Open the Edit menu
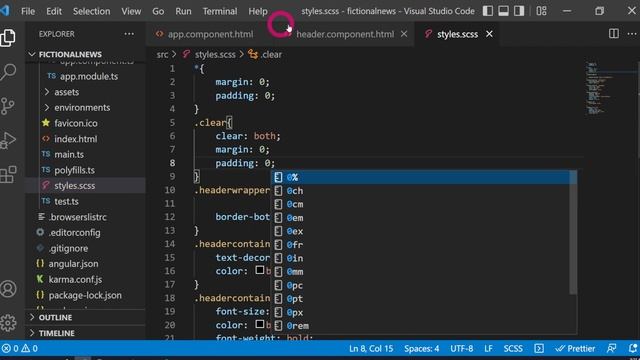Viewport: 640px width, 360px height. [53, 11]
